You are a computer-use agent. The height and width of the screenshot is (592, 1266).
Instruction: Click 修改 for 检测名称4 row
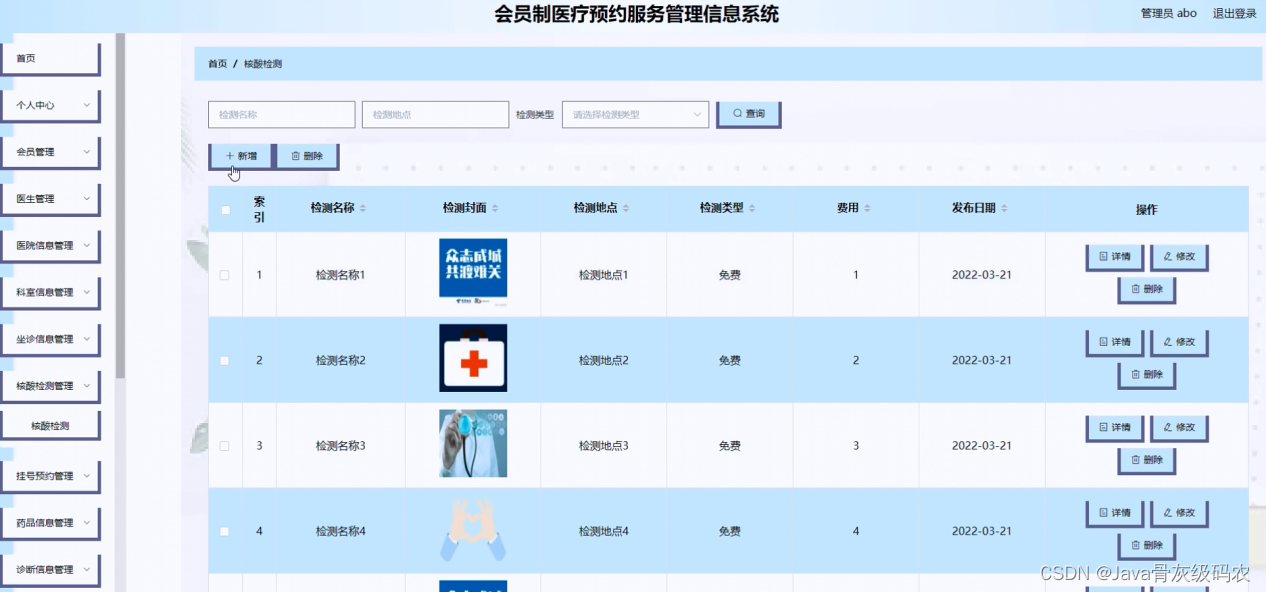(x=1179, y=513)
